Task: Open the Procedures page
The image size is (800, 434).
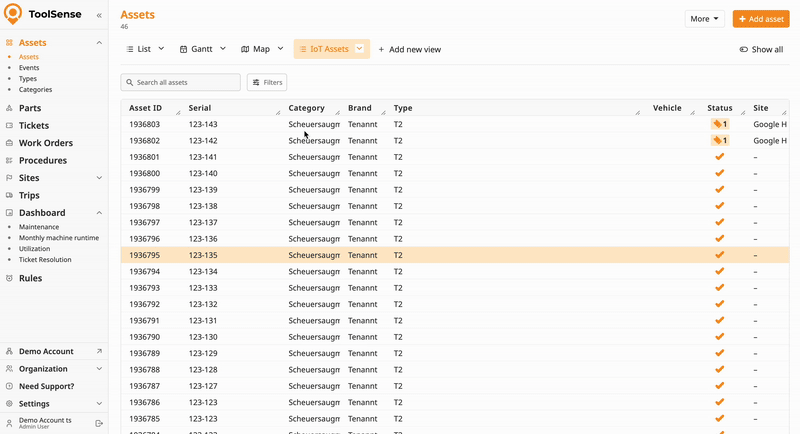Action: (x=43, y=160)
